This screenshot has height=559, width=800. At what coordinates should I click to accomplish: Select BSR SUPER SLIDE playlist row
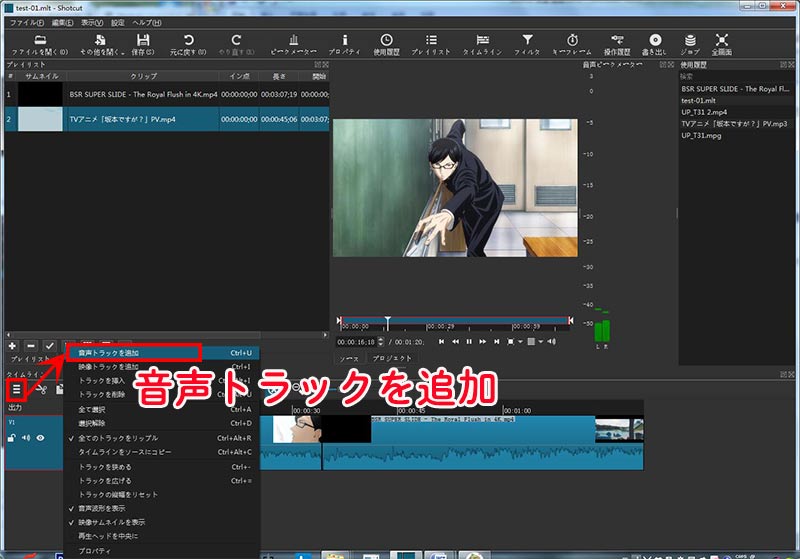[167, 94]
